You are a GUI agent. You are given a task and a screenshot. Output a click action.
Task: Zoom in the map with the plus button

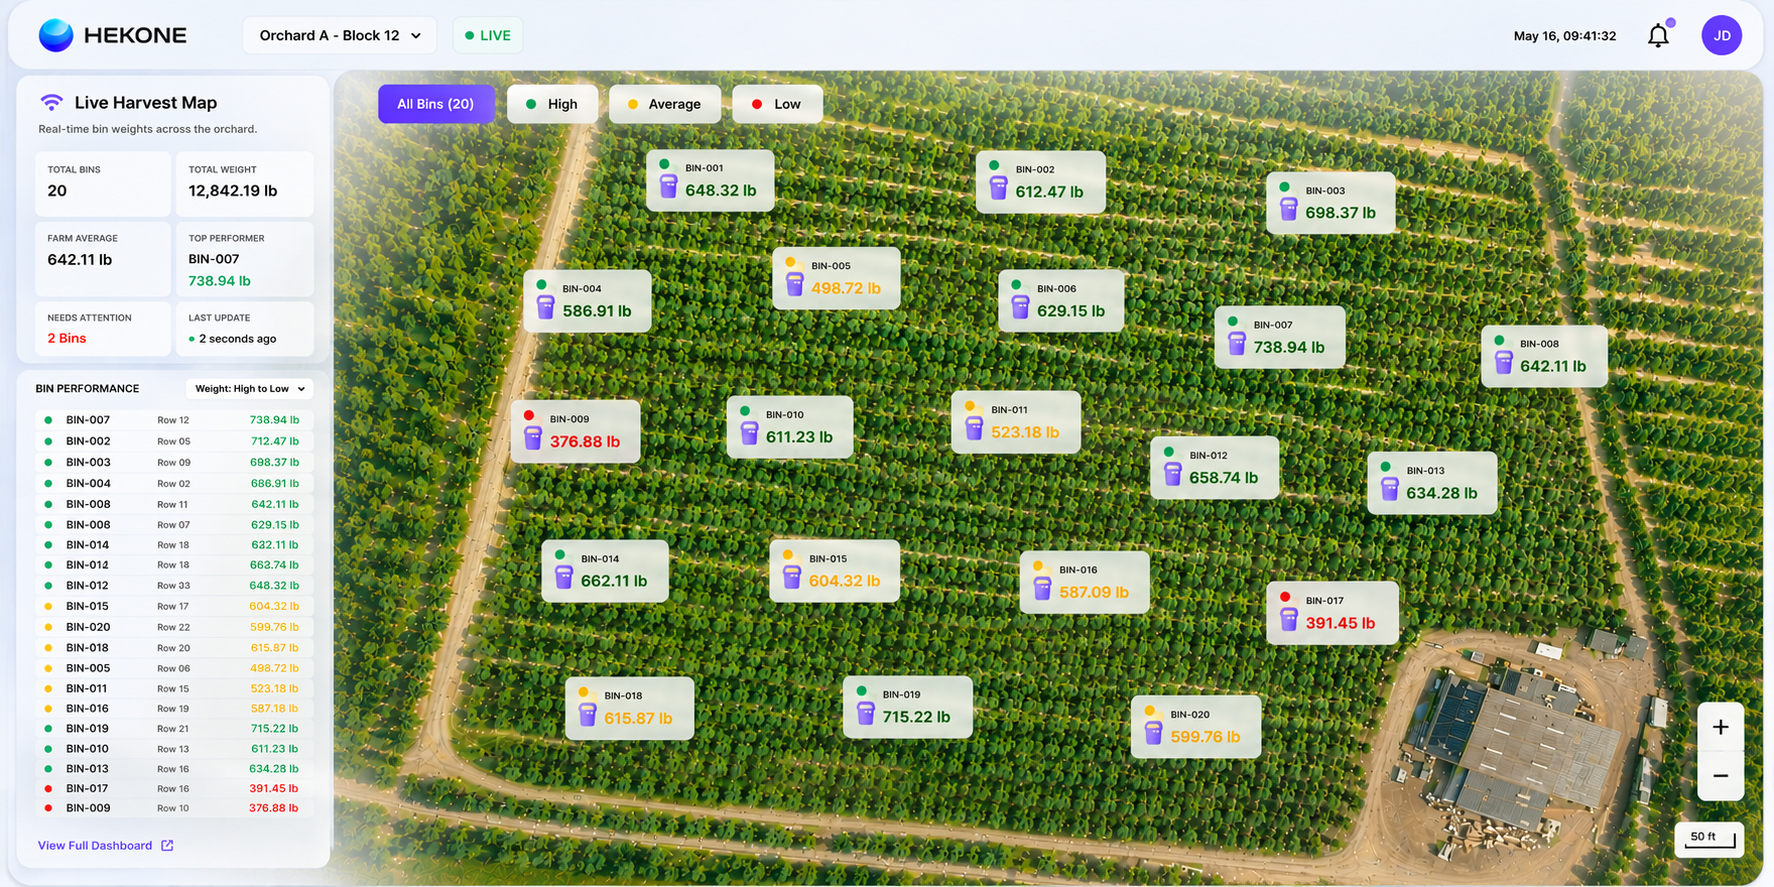1720,727
